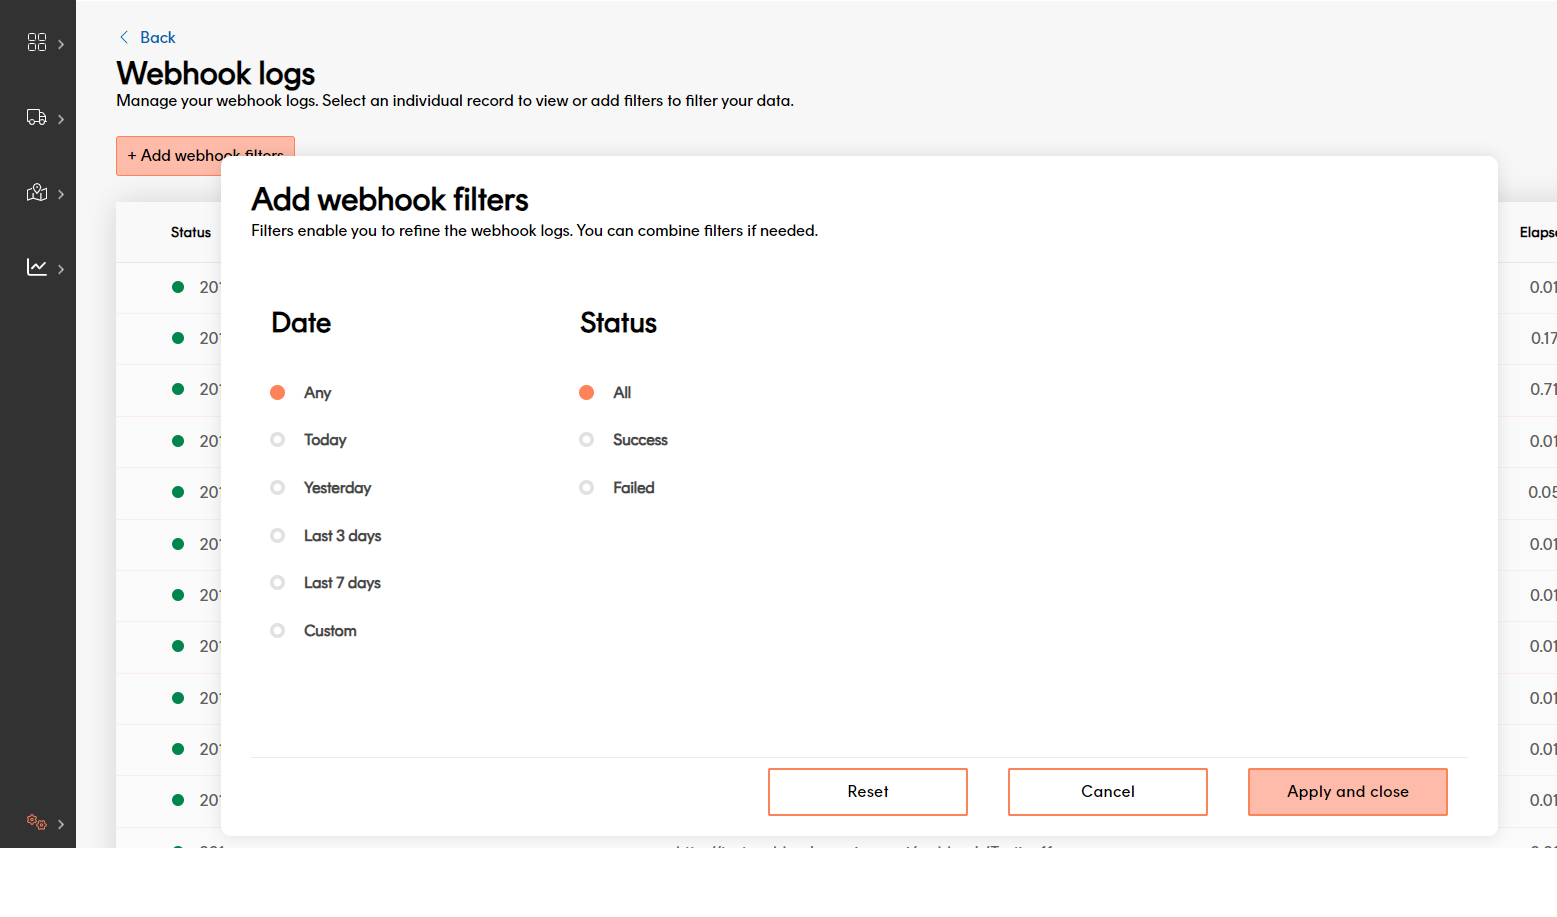Click the delivery truck icon in sidebar
The height and width of the screenshot is (917, 1557).
point(37,118)
